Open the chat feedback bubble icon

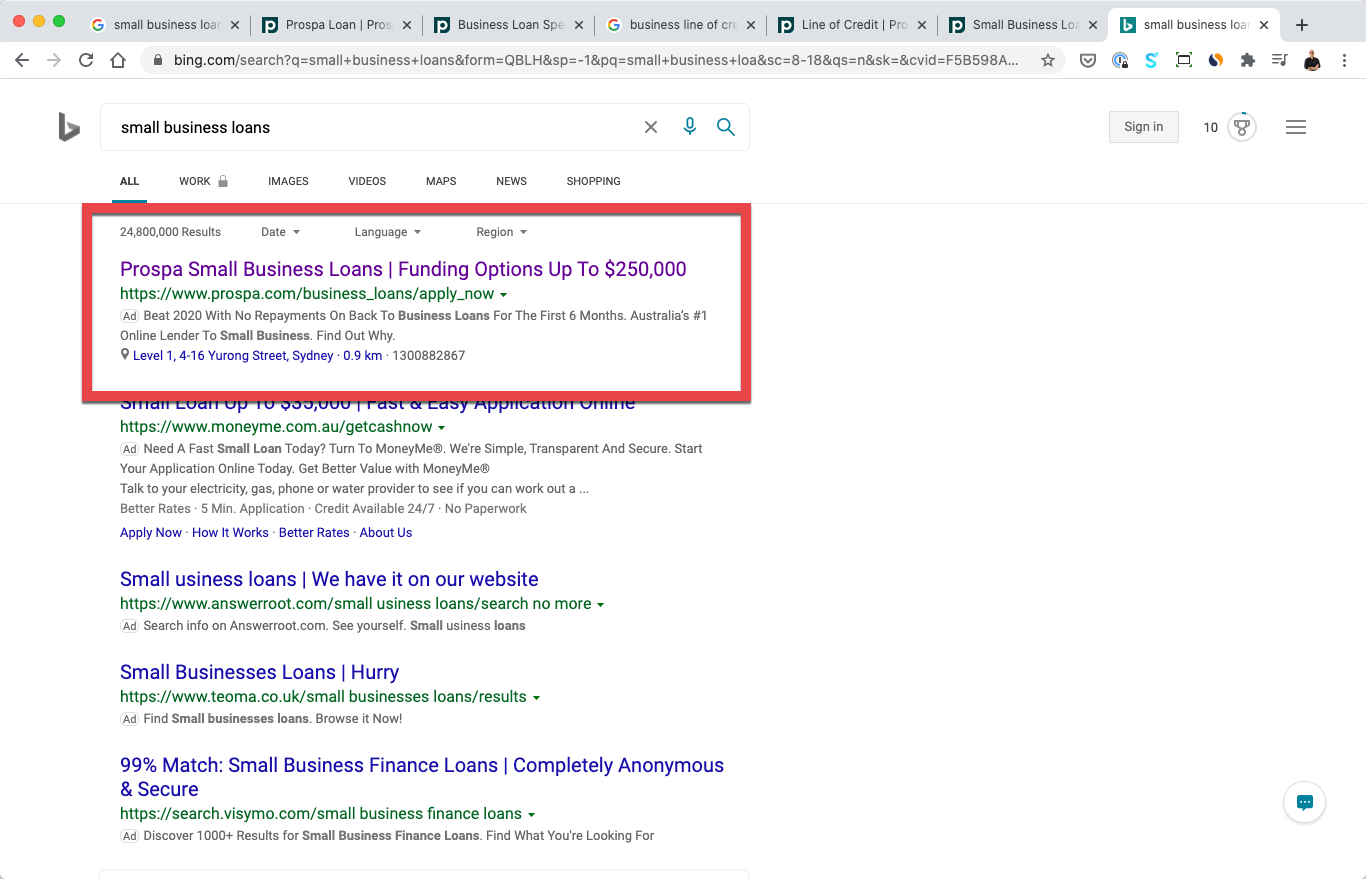(1304, 802)
